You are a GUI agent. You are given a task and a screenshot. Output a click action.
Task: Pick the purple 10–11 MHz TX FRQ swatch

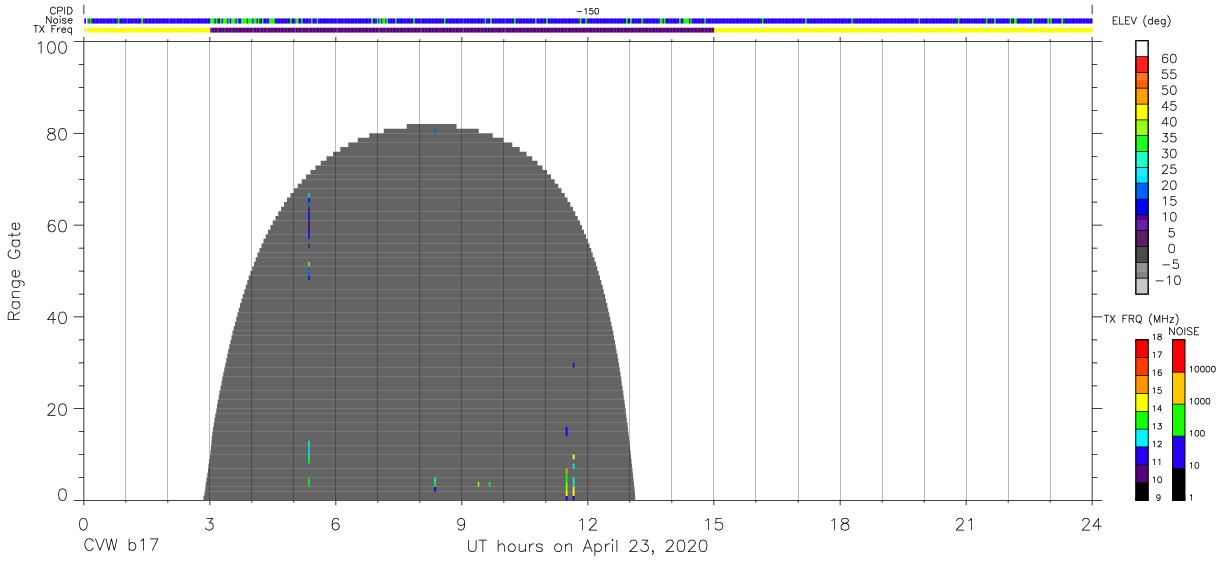point(1142,473)
